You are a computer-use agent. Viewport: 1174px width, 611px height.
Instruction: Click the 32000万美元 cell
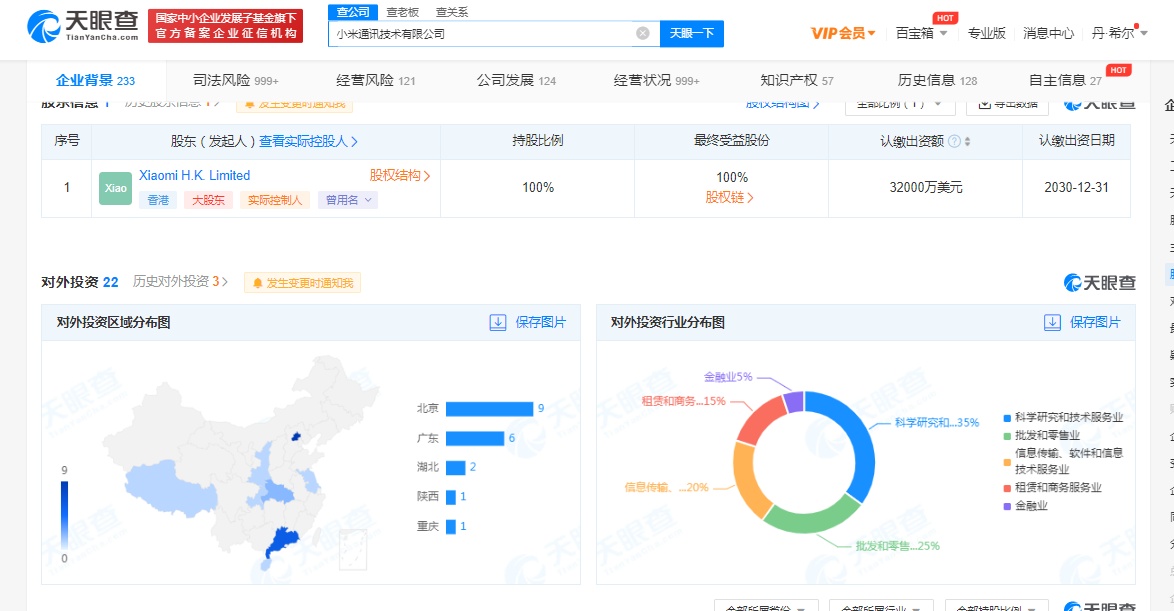click(925, 187)
